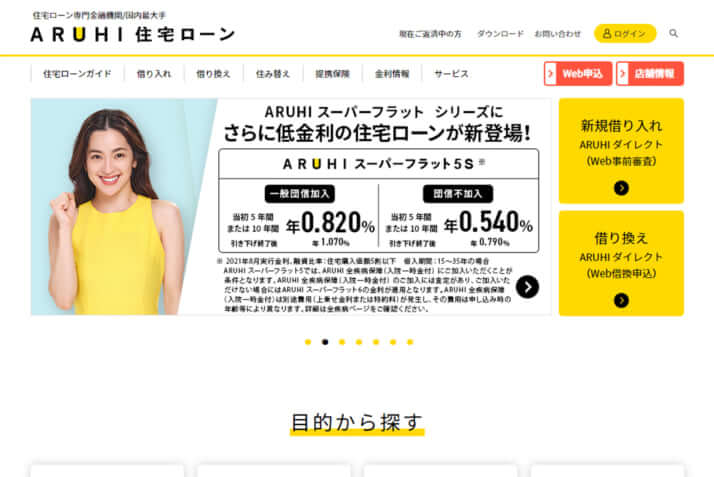This screenshot has width=714, height=477.
Task: Select the active black carousel dot
Action: [325, 342]
